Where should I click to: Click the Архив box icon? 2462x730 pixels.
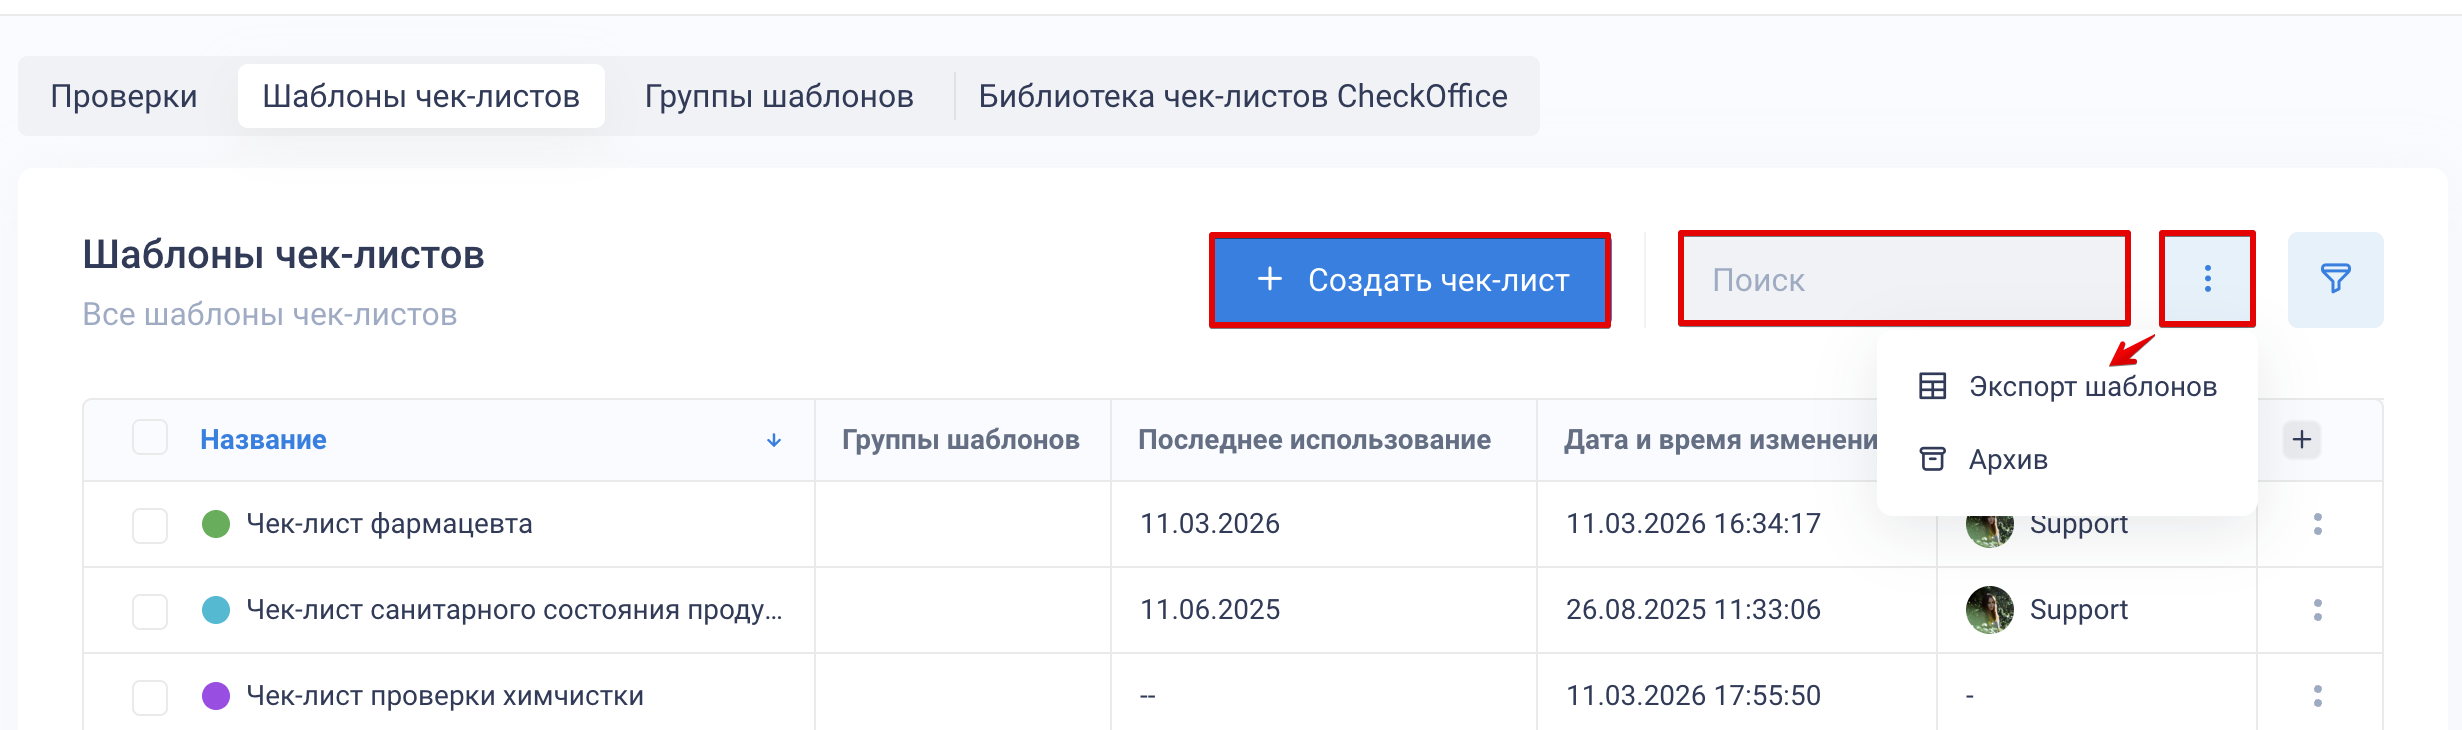point(1932,459)
